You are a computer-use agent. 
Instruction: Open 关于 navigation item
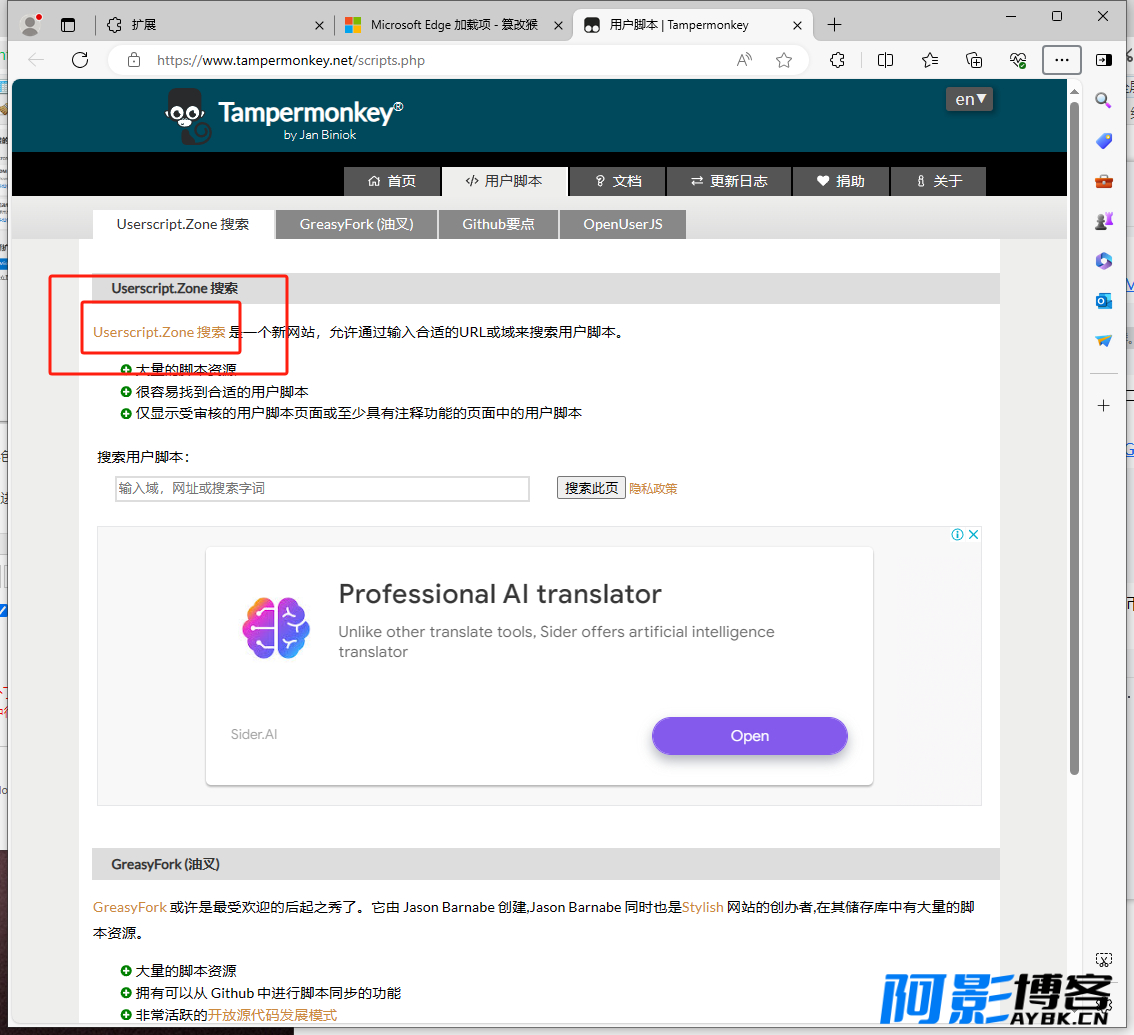pos(938,181)
